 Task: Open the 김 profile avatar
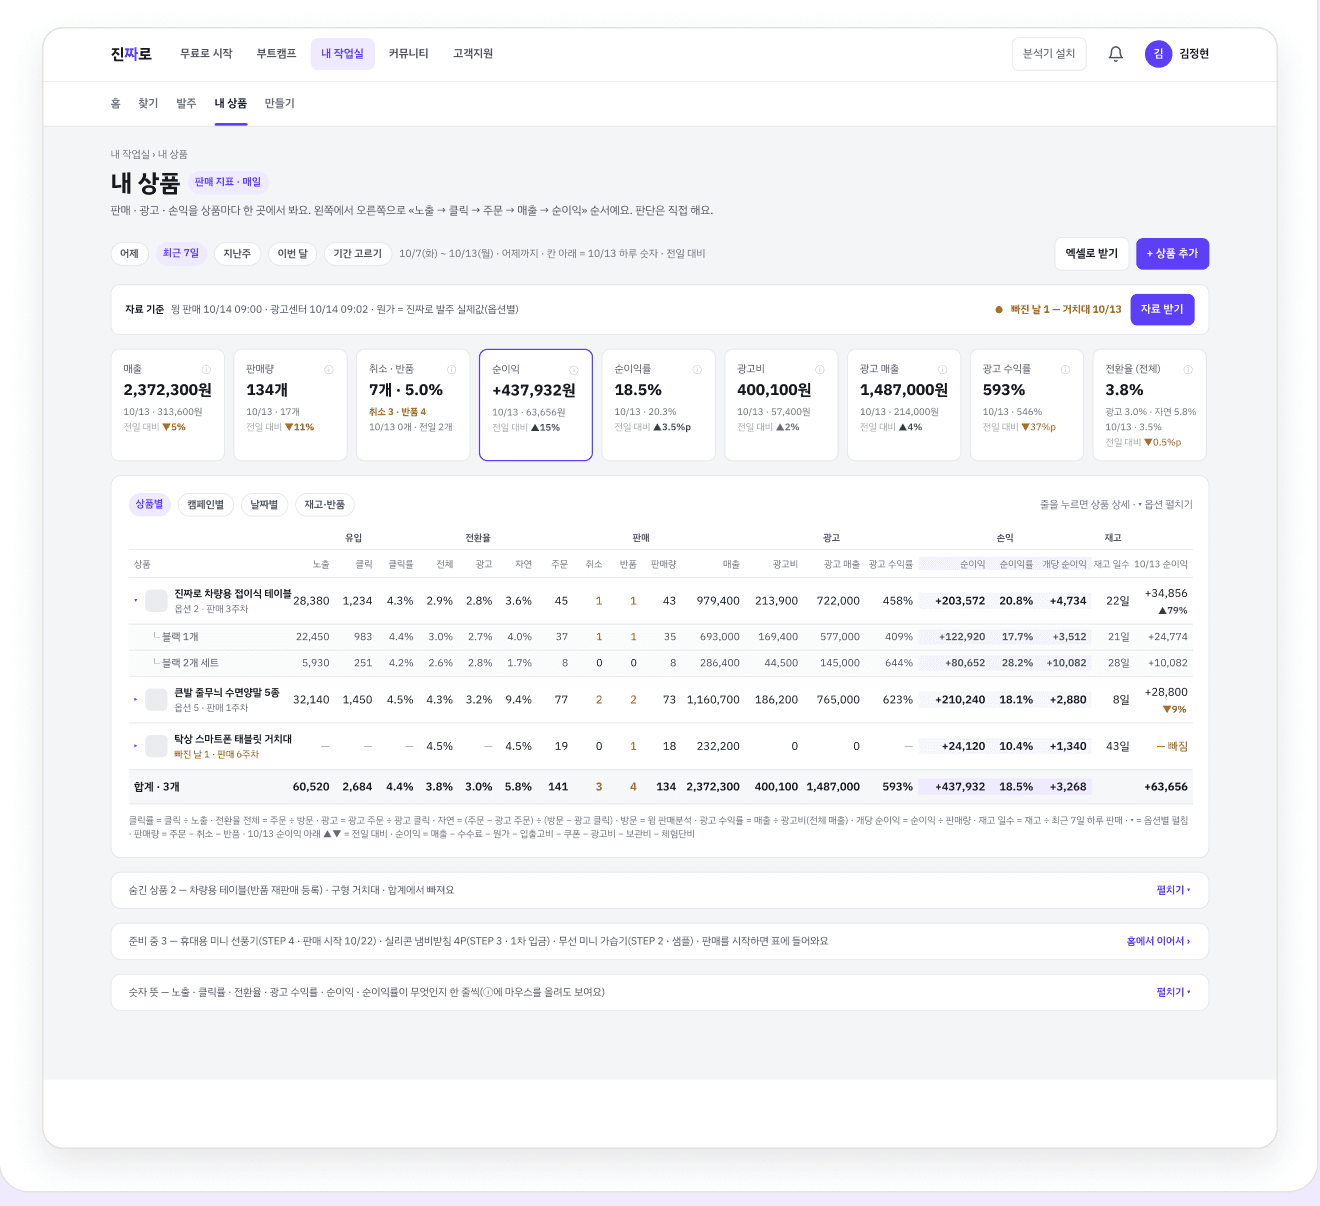click(1158, 54)
